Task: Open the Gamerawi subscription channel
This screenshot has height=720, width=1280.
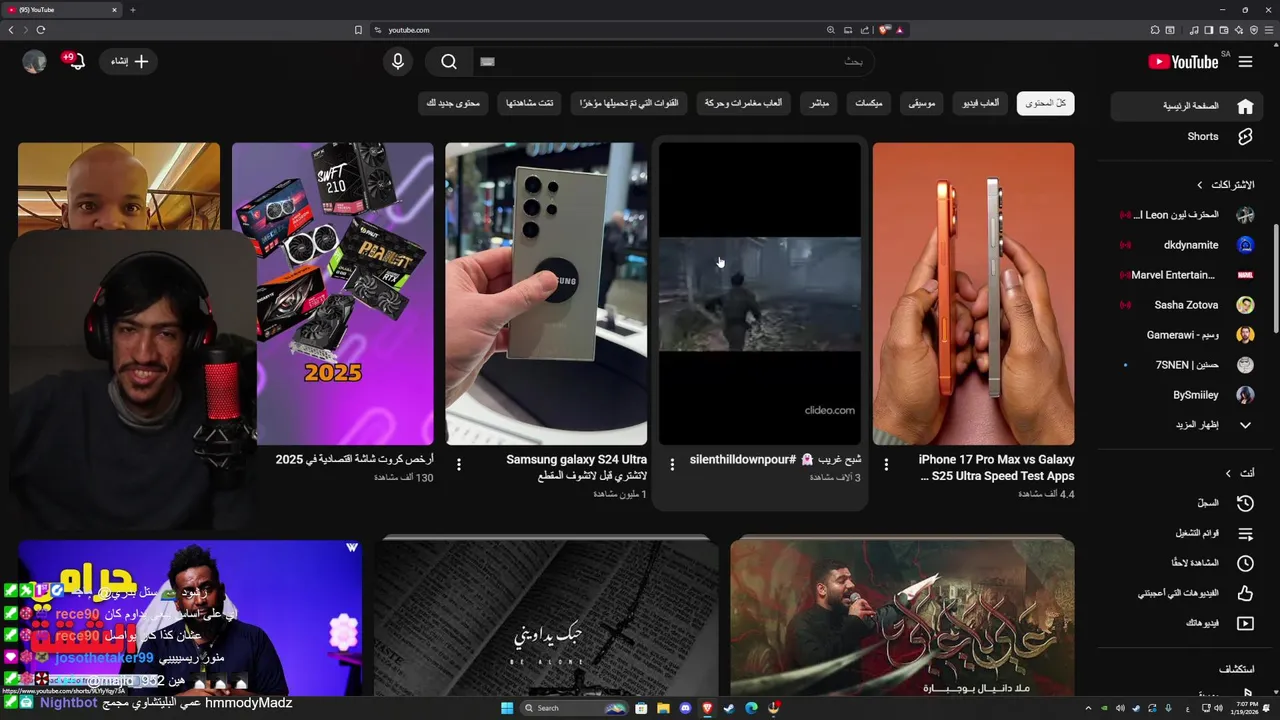Action: 1187,335
